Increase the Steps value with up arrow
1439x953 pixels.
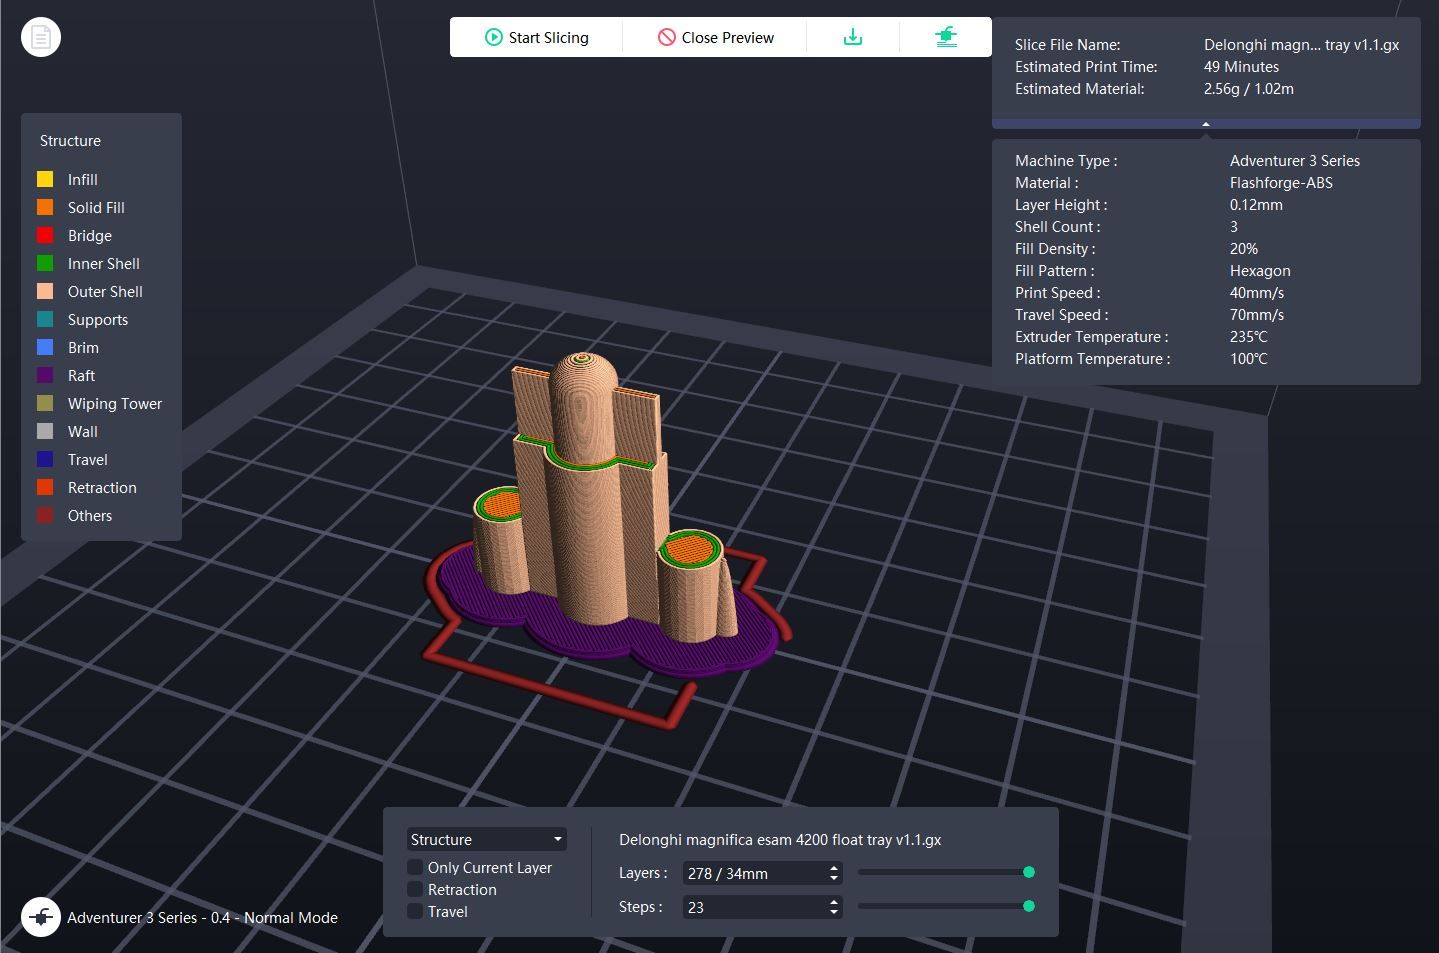point(834,902)
